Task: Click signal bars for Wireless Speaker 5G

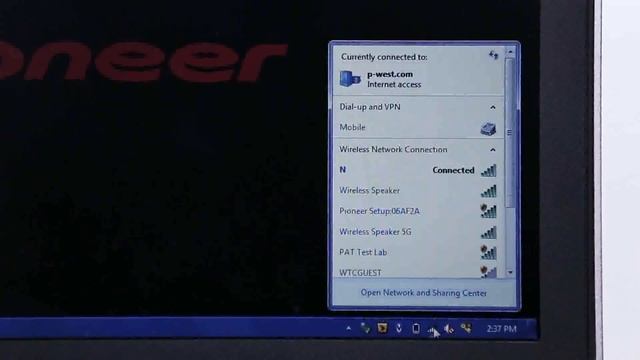Action: point(489,232)
